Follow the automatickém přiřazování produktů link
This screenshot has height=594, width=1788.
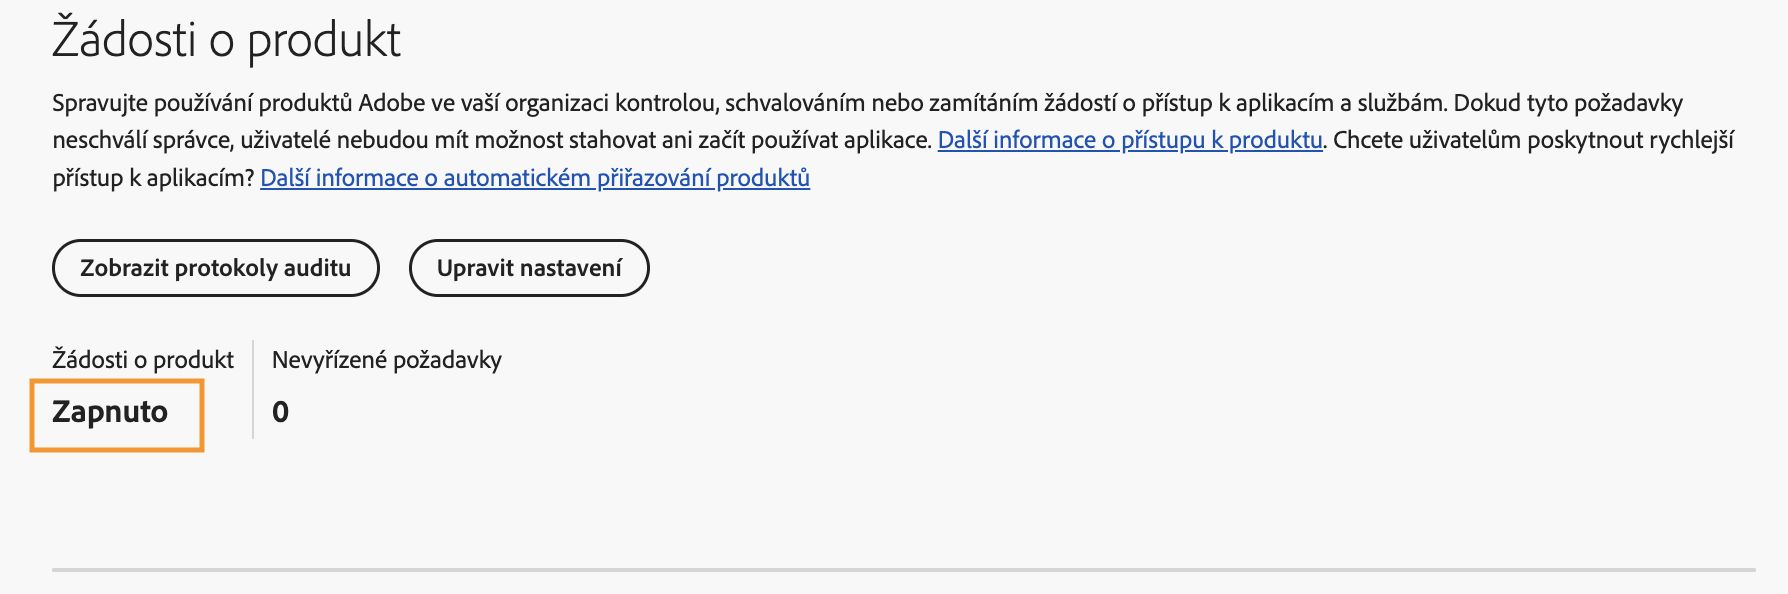(x=535, y=180)
